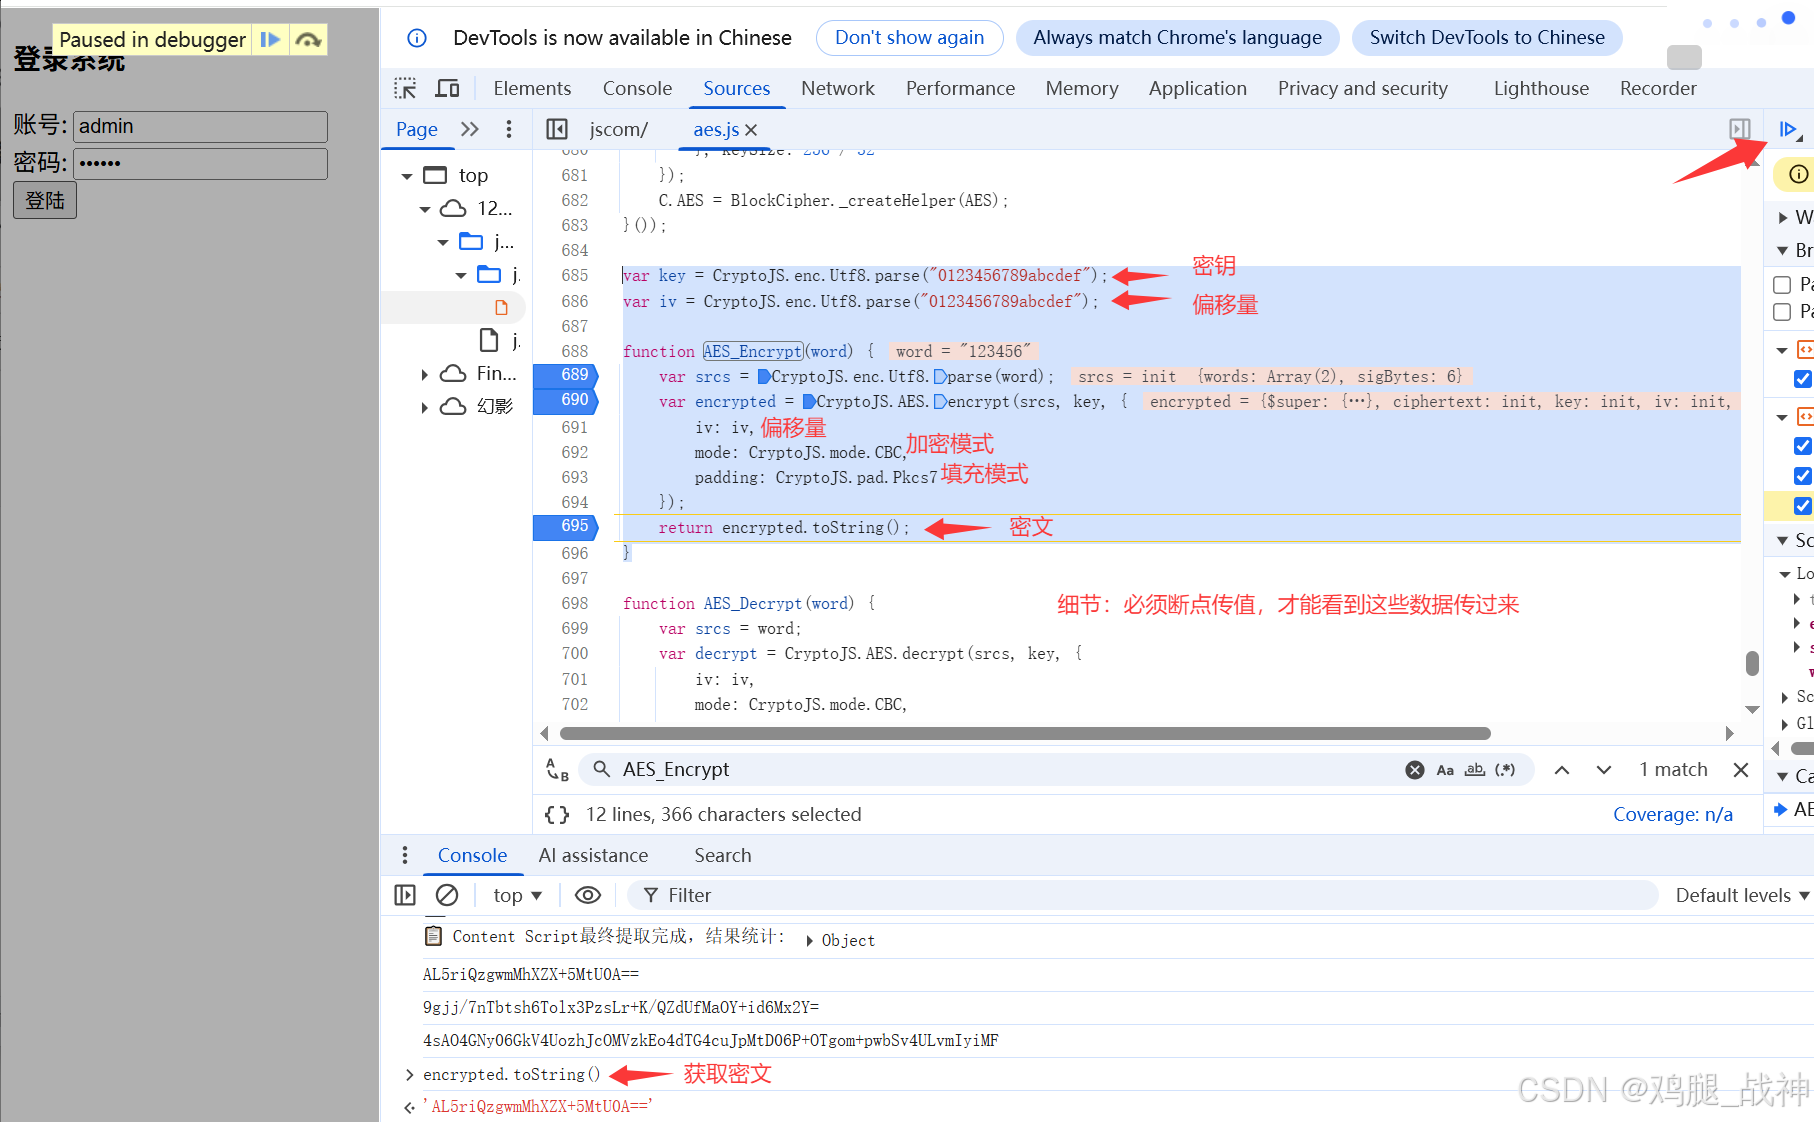Clear the console output
Screen dimensions: 1814x1122
point(447,895)
